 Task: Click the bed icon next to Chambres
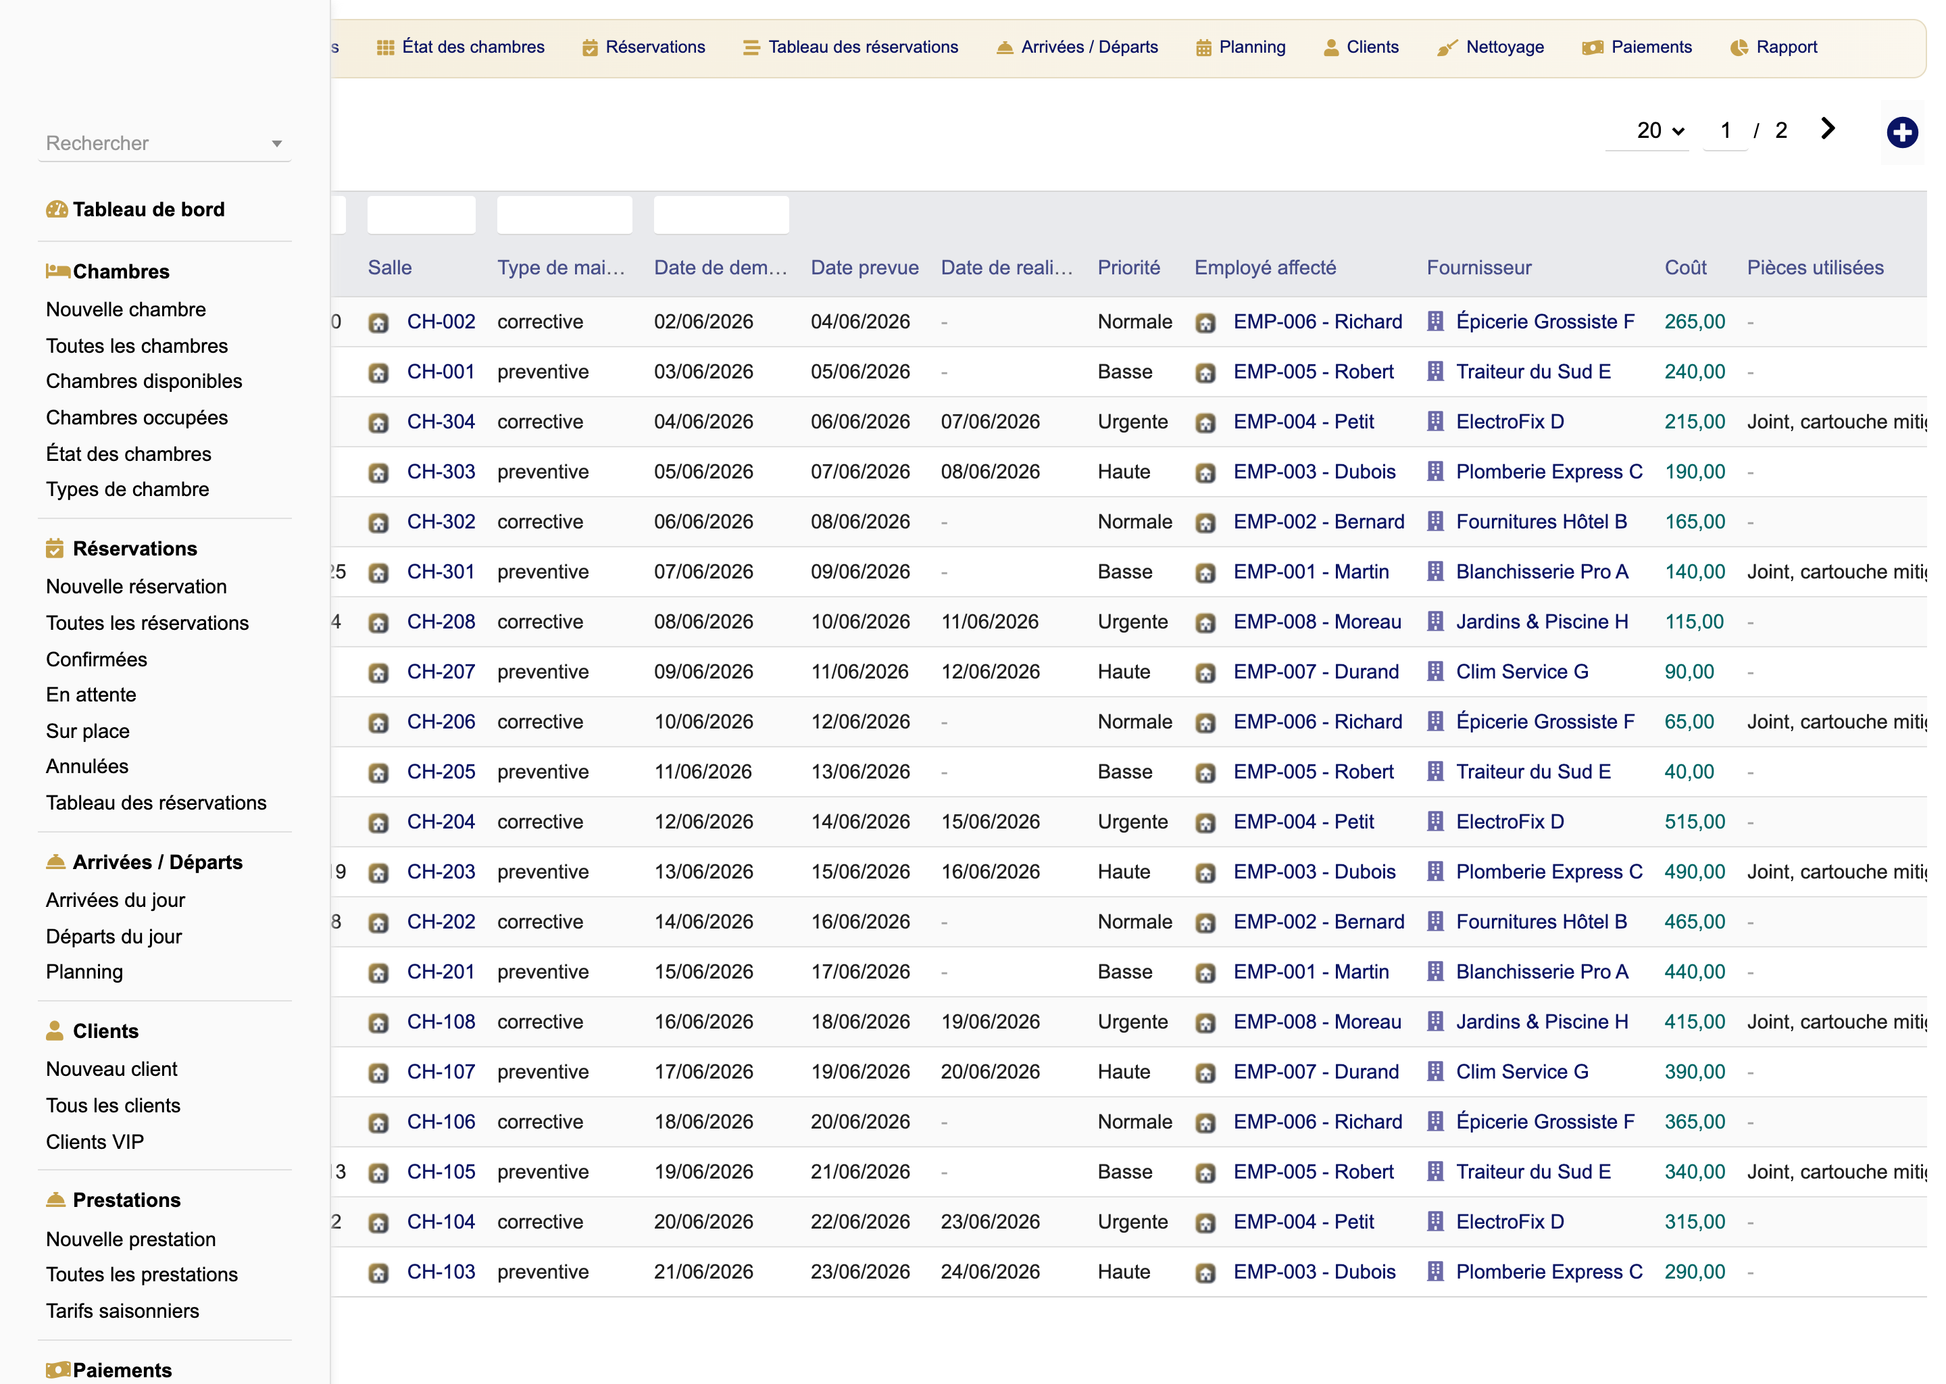point(57,271)
